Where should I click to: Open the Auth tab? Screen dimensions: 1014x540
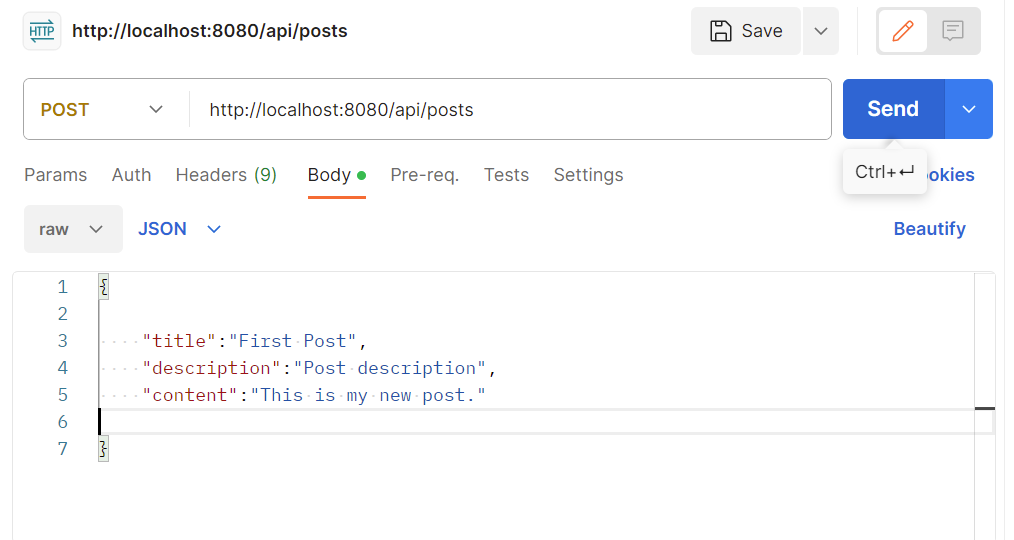(131, 175)
